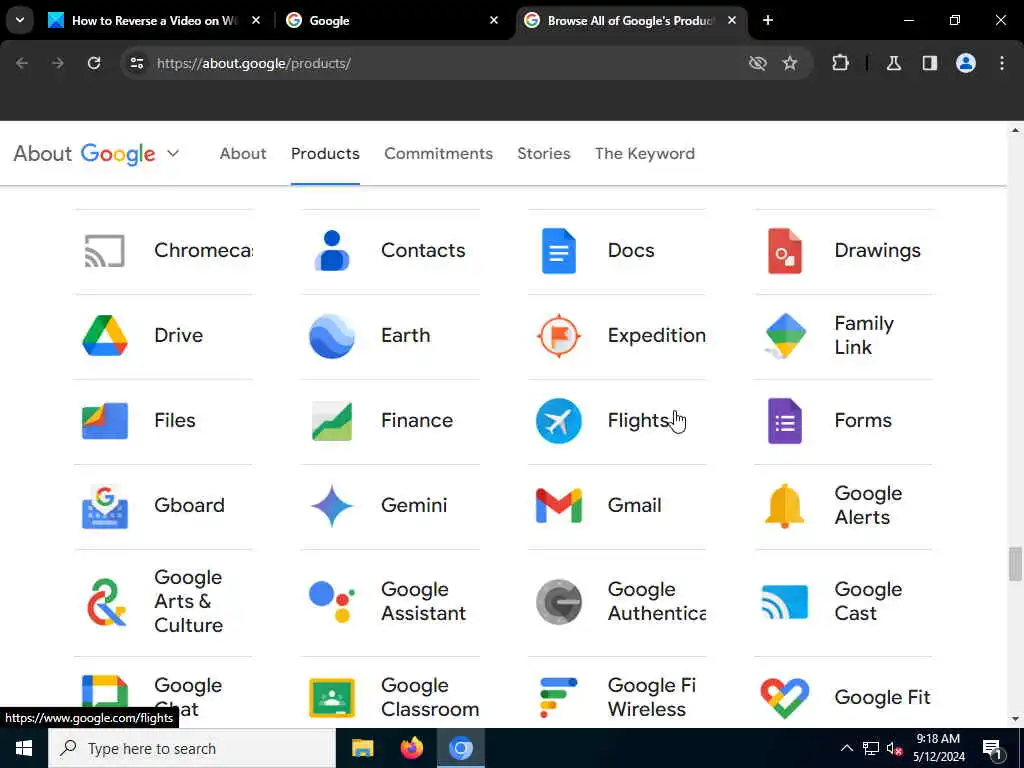Select the Products nav item
The height and width of the screenshot is (768, 1024).
tap(325, 153)
